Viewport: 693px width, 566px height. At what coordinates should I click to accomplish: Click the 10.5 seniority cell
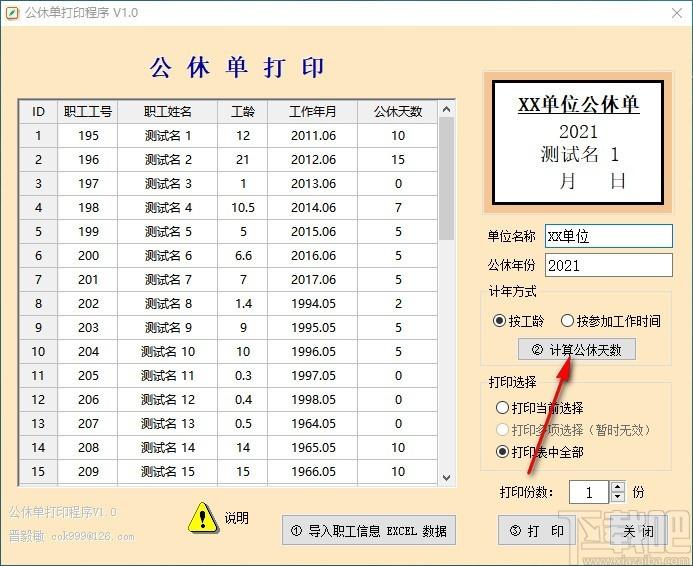click(x=243, y=207)
